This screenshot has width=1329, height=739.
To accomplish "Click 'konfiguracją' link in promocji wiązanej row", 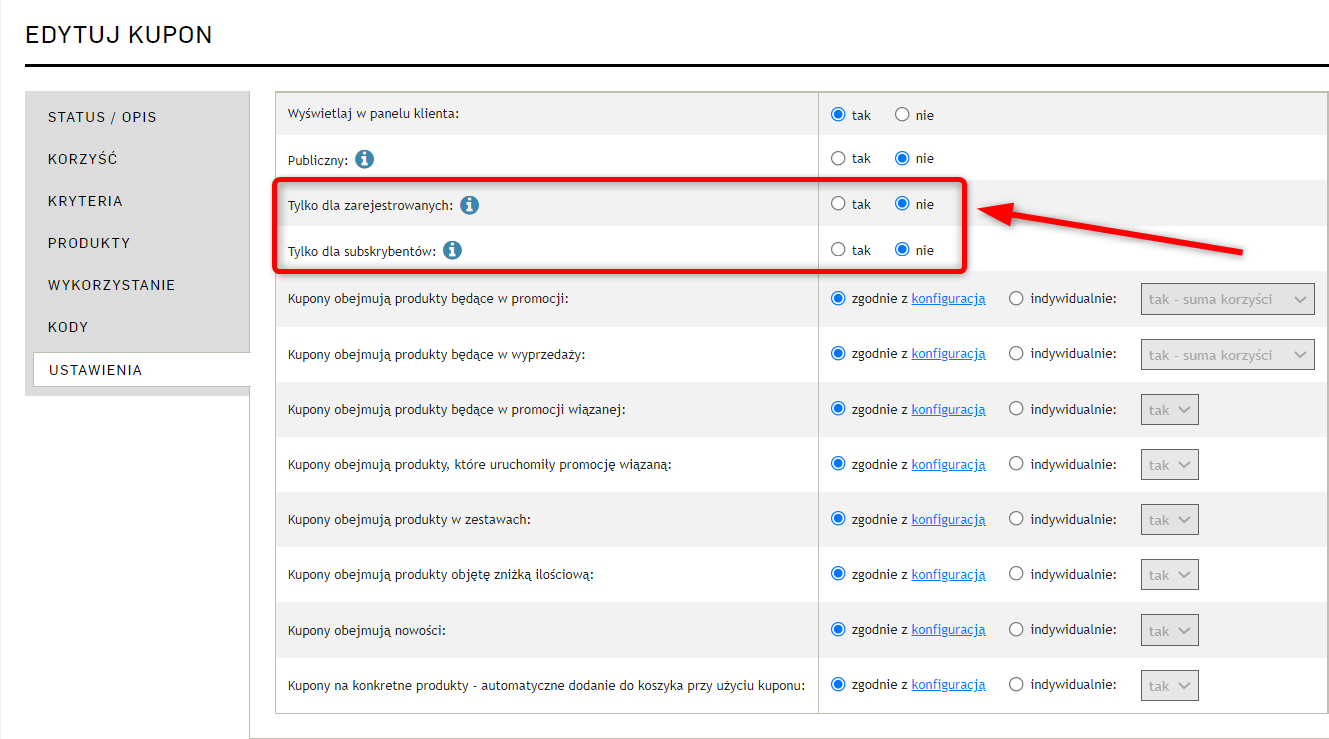I will coord(948,409).
